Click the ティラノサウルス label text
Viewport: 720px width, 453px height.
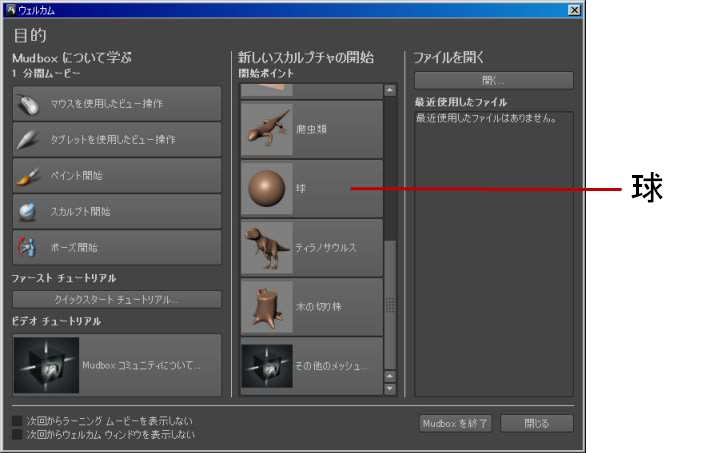[326, 247]
